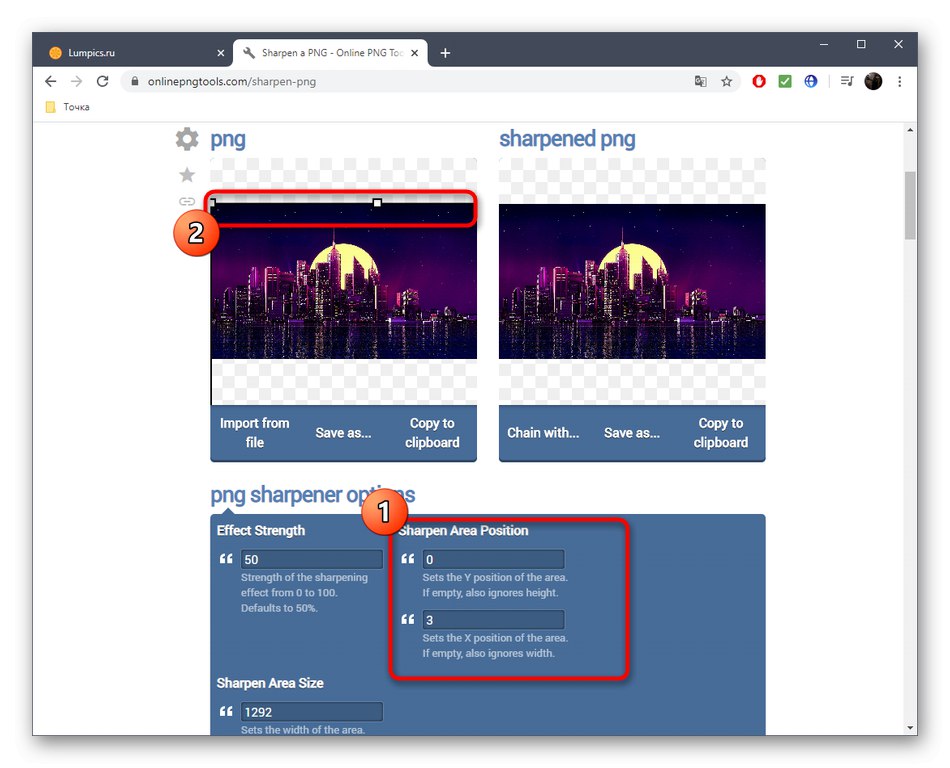Select the Effect Strength input field
Screen dimensions: 950x768
coord(310,559)
